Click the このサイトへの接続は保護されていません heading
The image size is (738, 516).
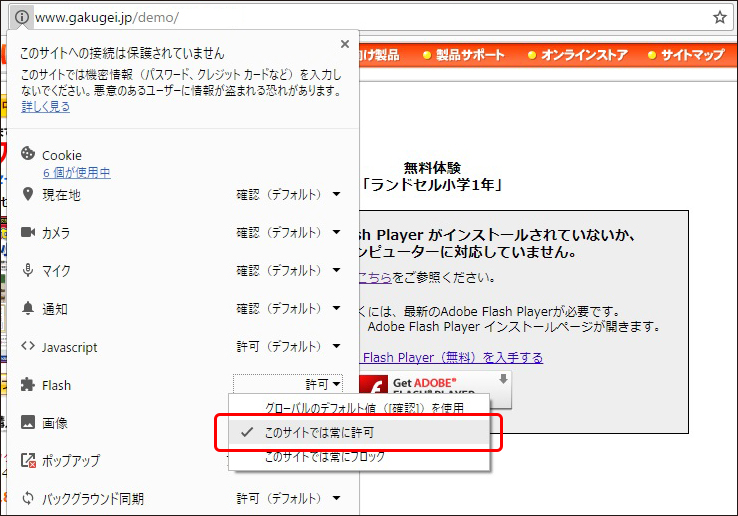pyautogui.click(x=122, y=53)
